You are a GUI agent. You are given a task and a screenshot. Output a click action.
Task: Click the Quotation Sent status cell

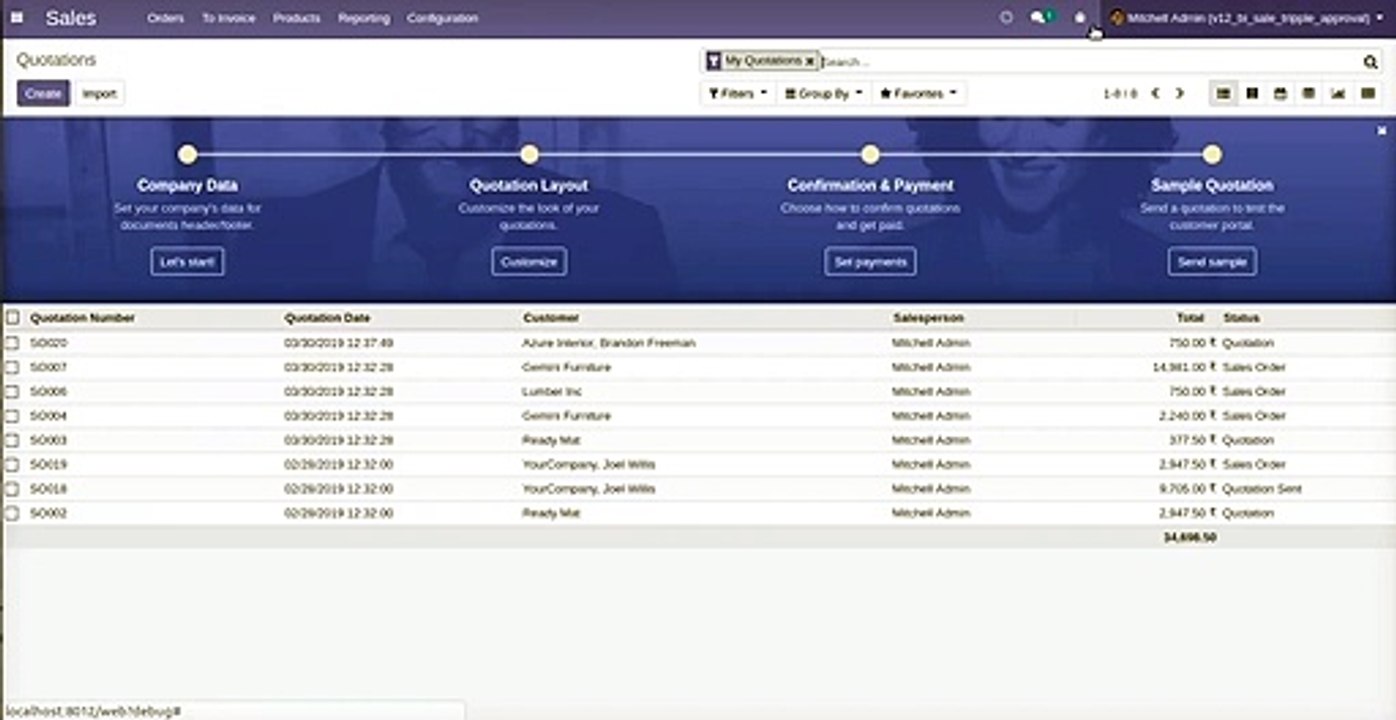pos(1262,489)
